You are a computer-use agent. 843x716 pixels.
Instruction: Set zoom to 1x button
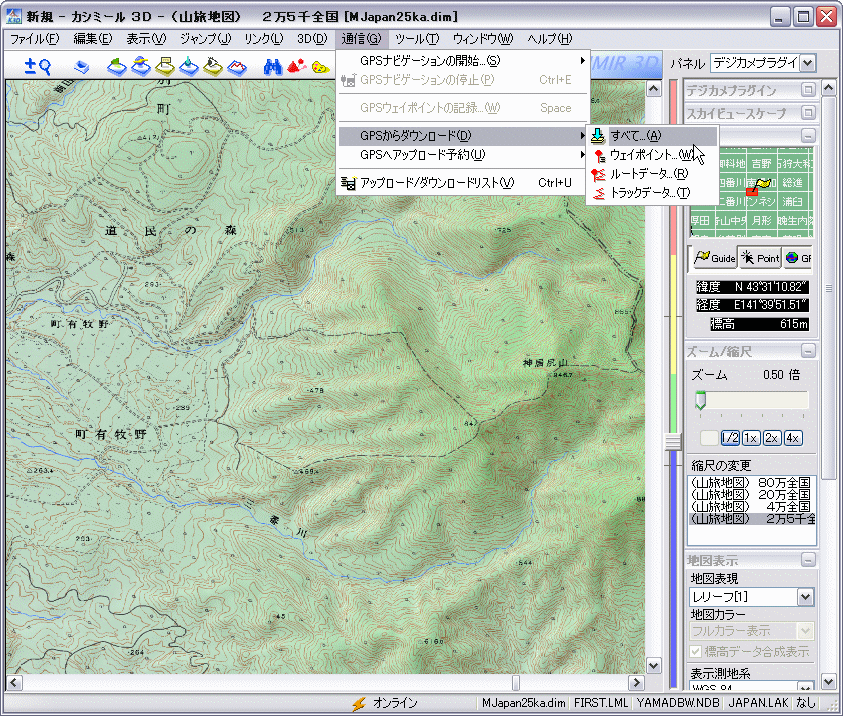[751, 438]
